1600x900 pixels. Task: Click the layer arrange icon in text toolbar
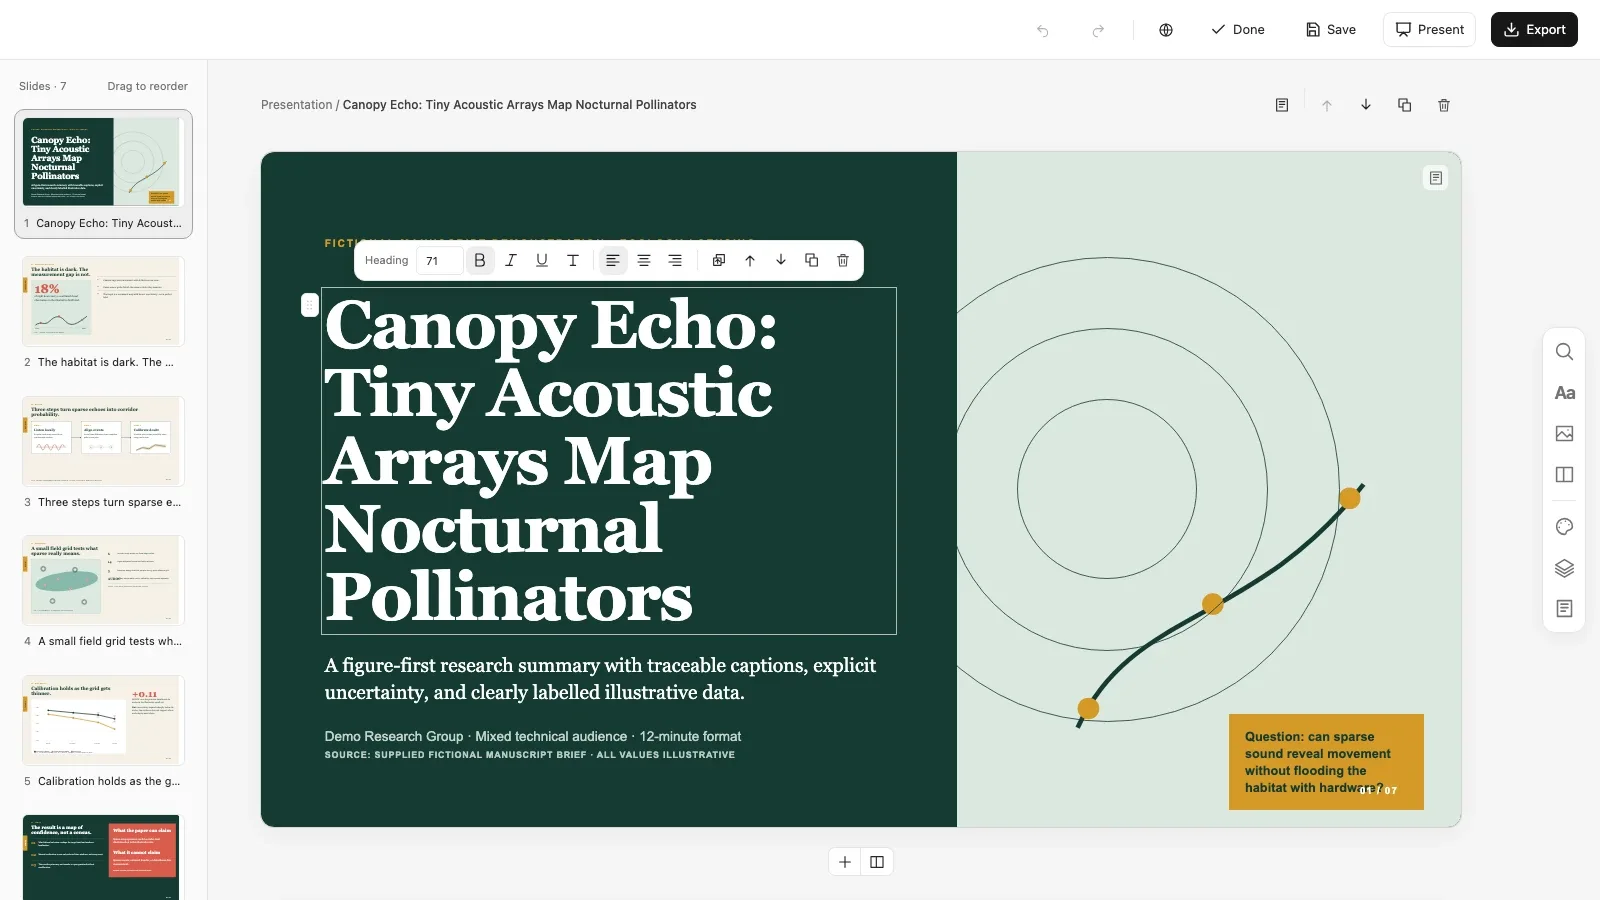pyautogui.click(x=719, y=261)
